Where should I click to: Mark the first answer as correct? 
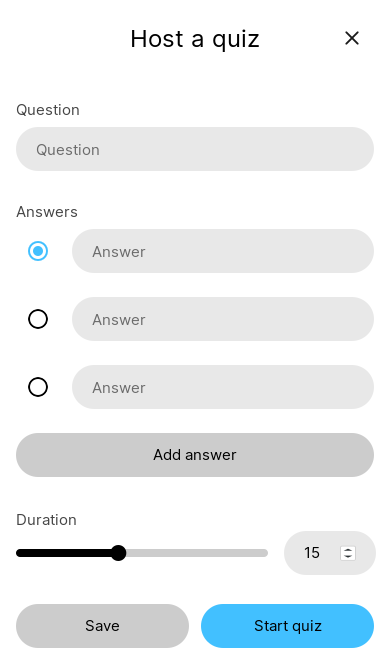38,251
